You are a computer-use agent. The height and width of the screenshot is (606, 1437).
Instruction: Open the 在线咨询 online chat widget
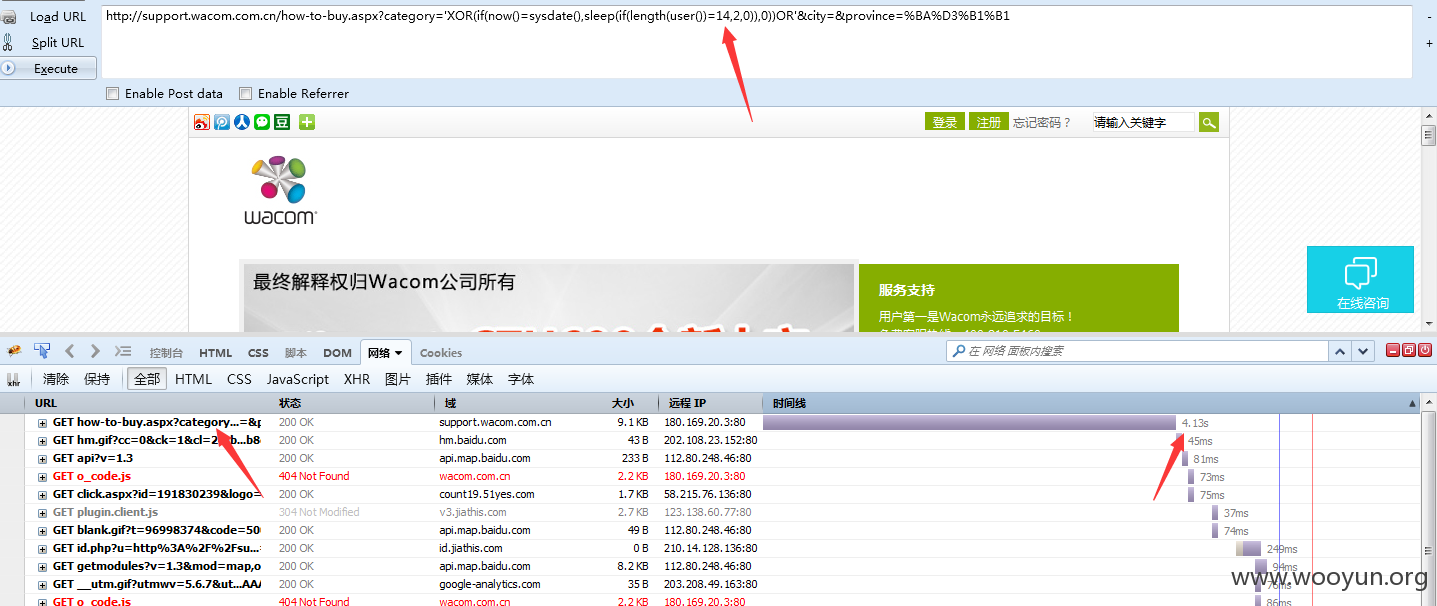(1361, 279)
